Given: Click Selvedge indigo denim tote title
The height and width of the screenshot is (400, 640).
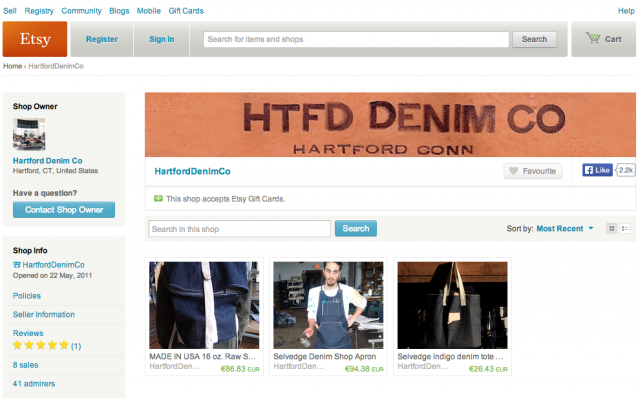Looking at the screenshot, I should [450, 356].
